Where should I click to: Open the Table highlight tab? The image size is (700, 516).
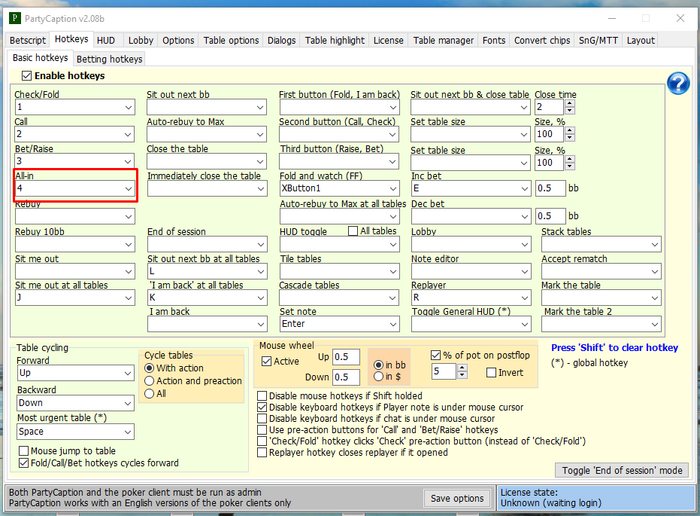click(335, 40)
